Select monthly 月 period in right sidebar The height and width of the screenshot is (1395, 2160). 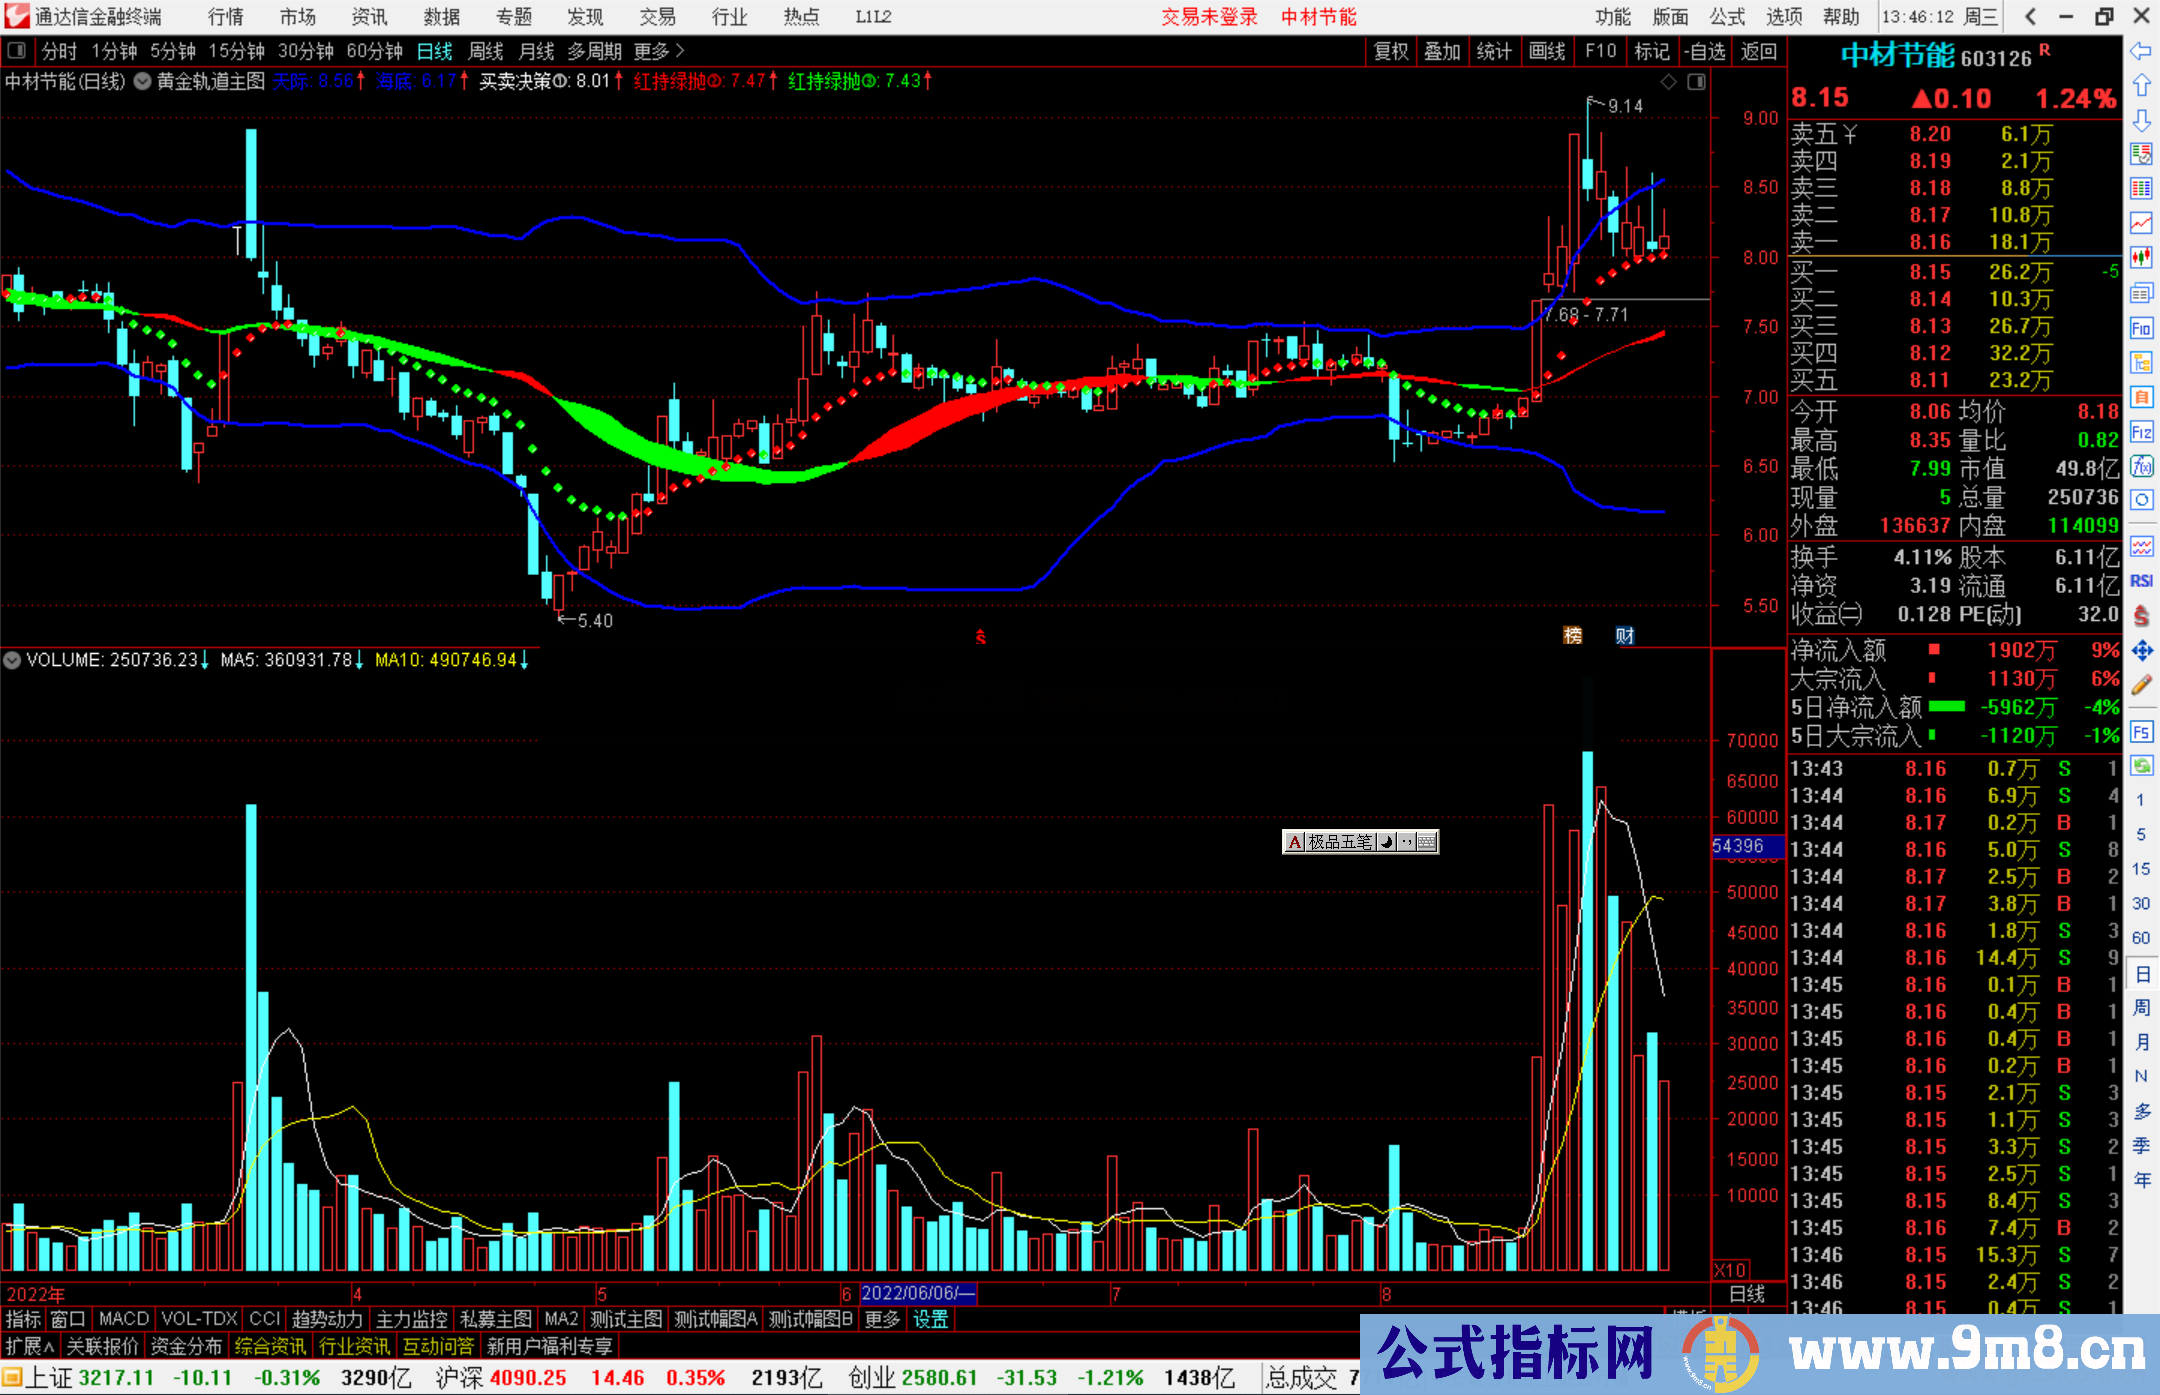click(2141, 1042)
